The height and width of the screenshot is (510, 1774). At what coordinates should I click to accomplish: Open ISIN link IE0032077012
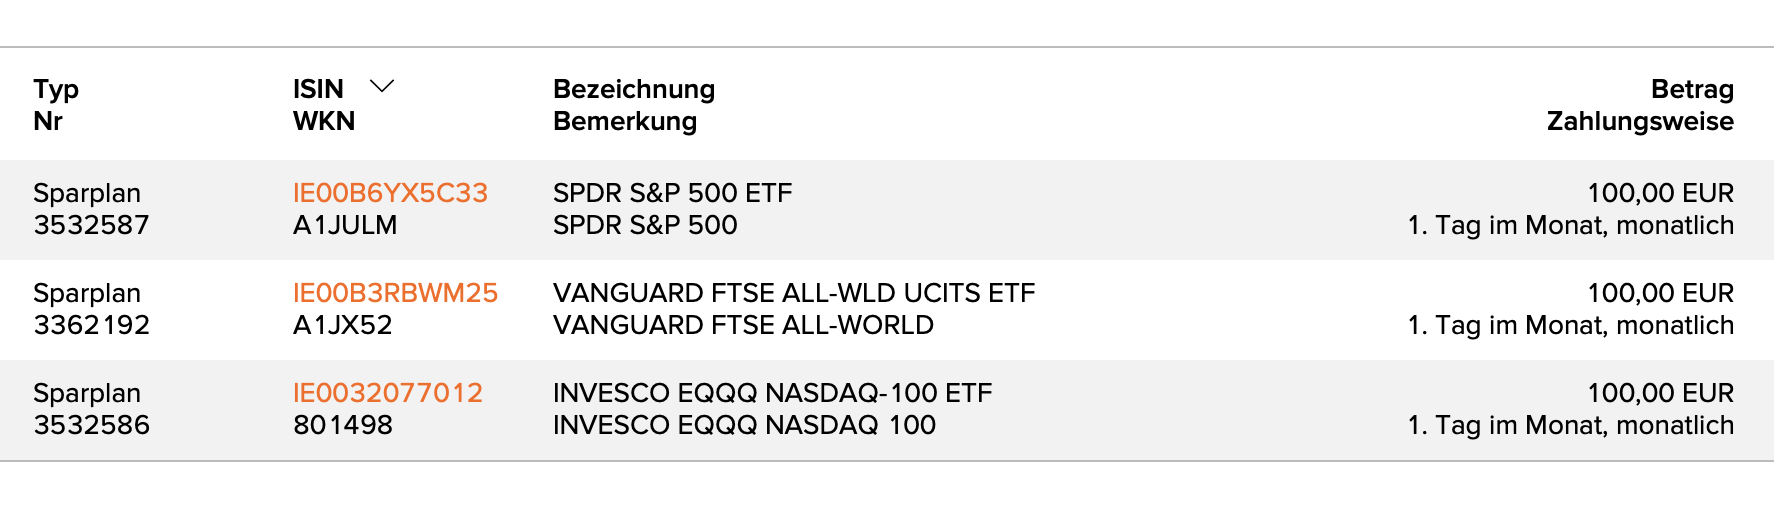click(x=388, y=393)
